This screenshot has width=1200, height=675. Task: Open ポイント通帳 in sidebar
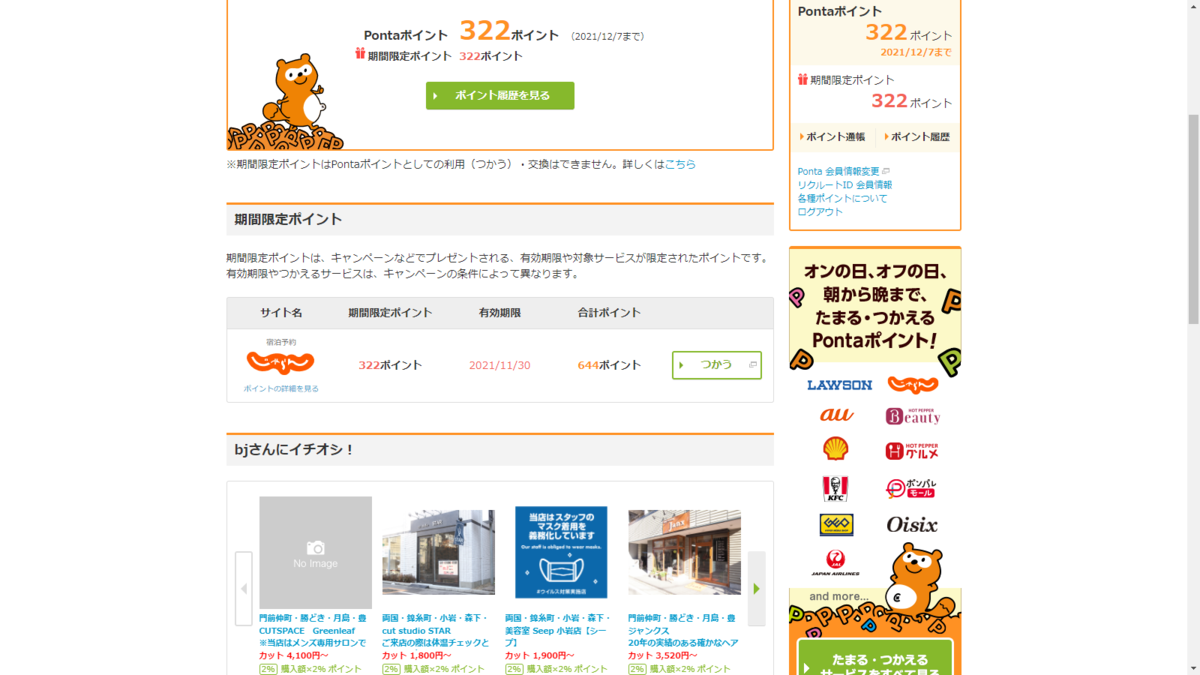point(833,137)
